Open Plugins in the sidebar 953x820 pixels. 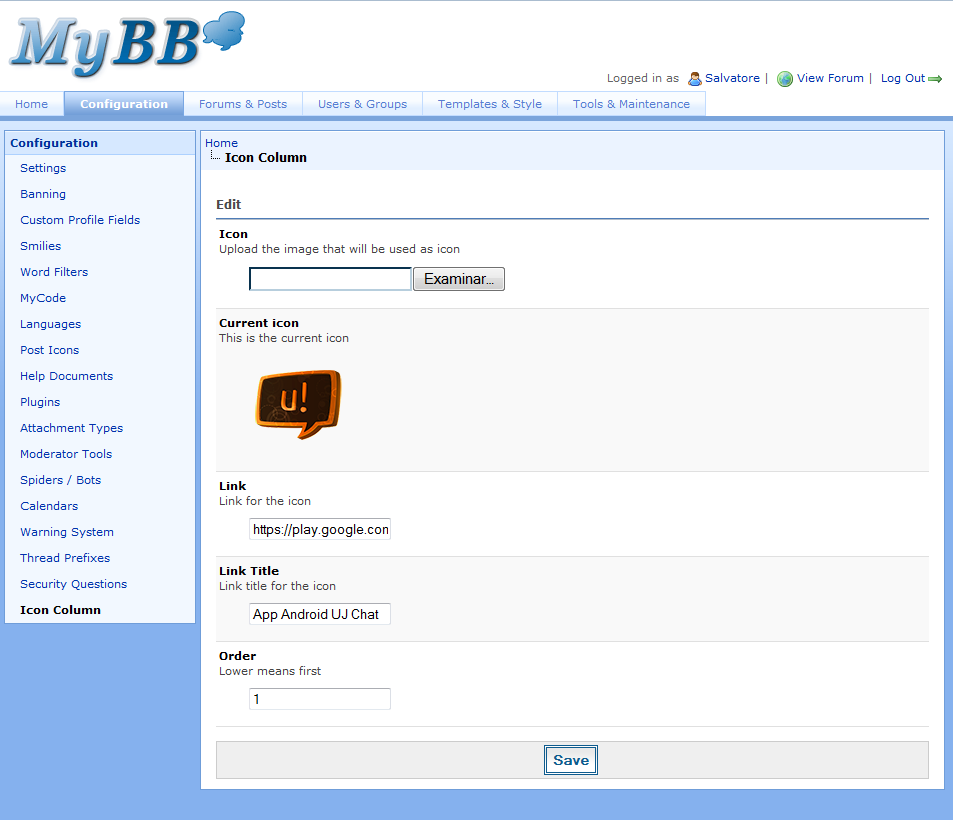40,402
